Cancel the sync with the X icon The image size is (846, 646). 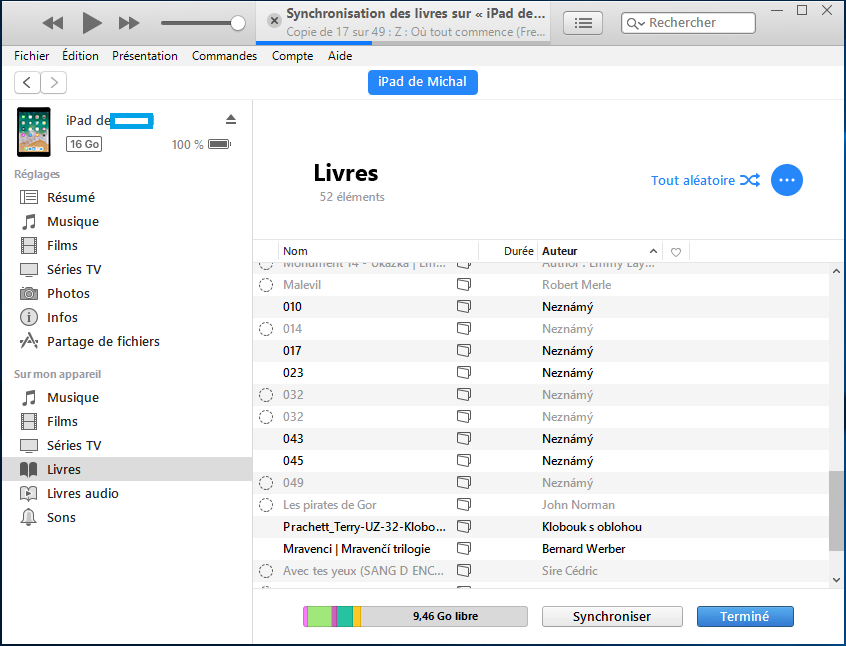274,21
